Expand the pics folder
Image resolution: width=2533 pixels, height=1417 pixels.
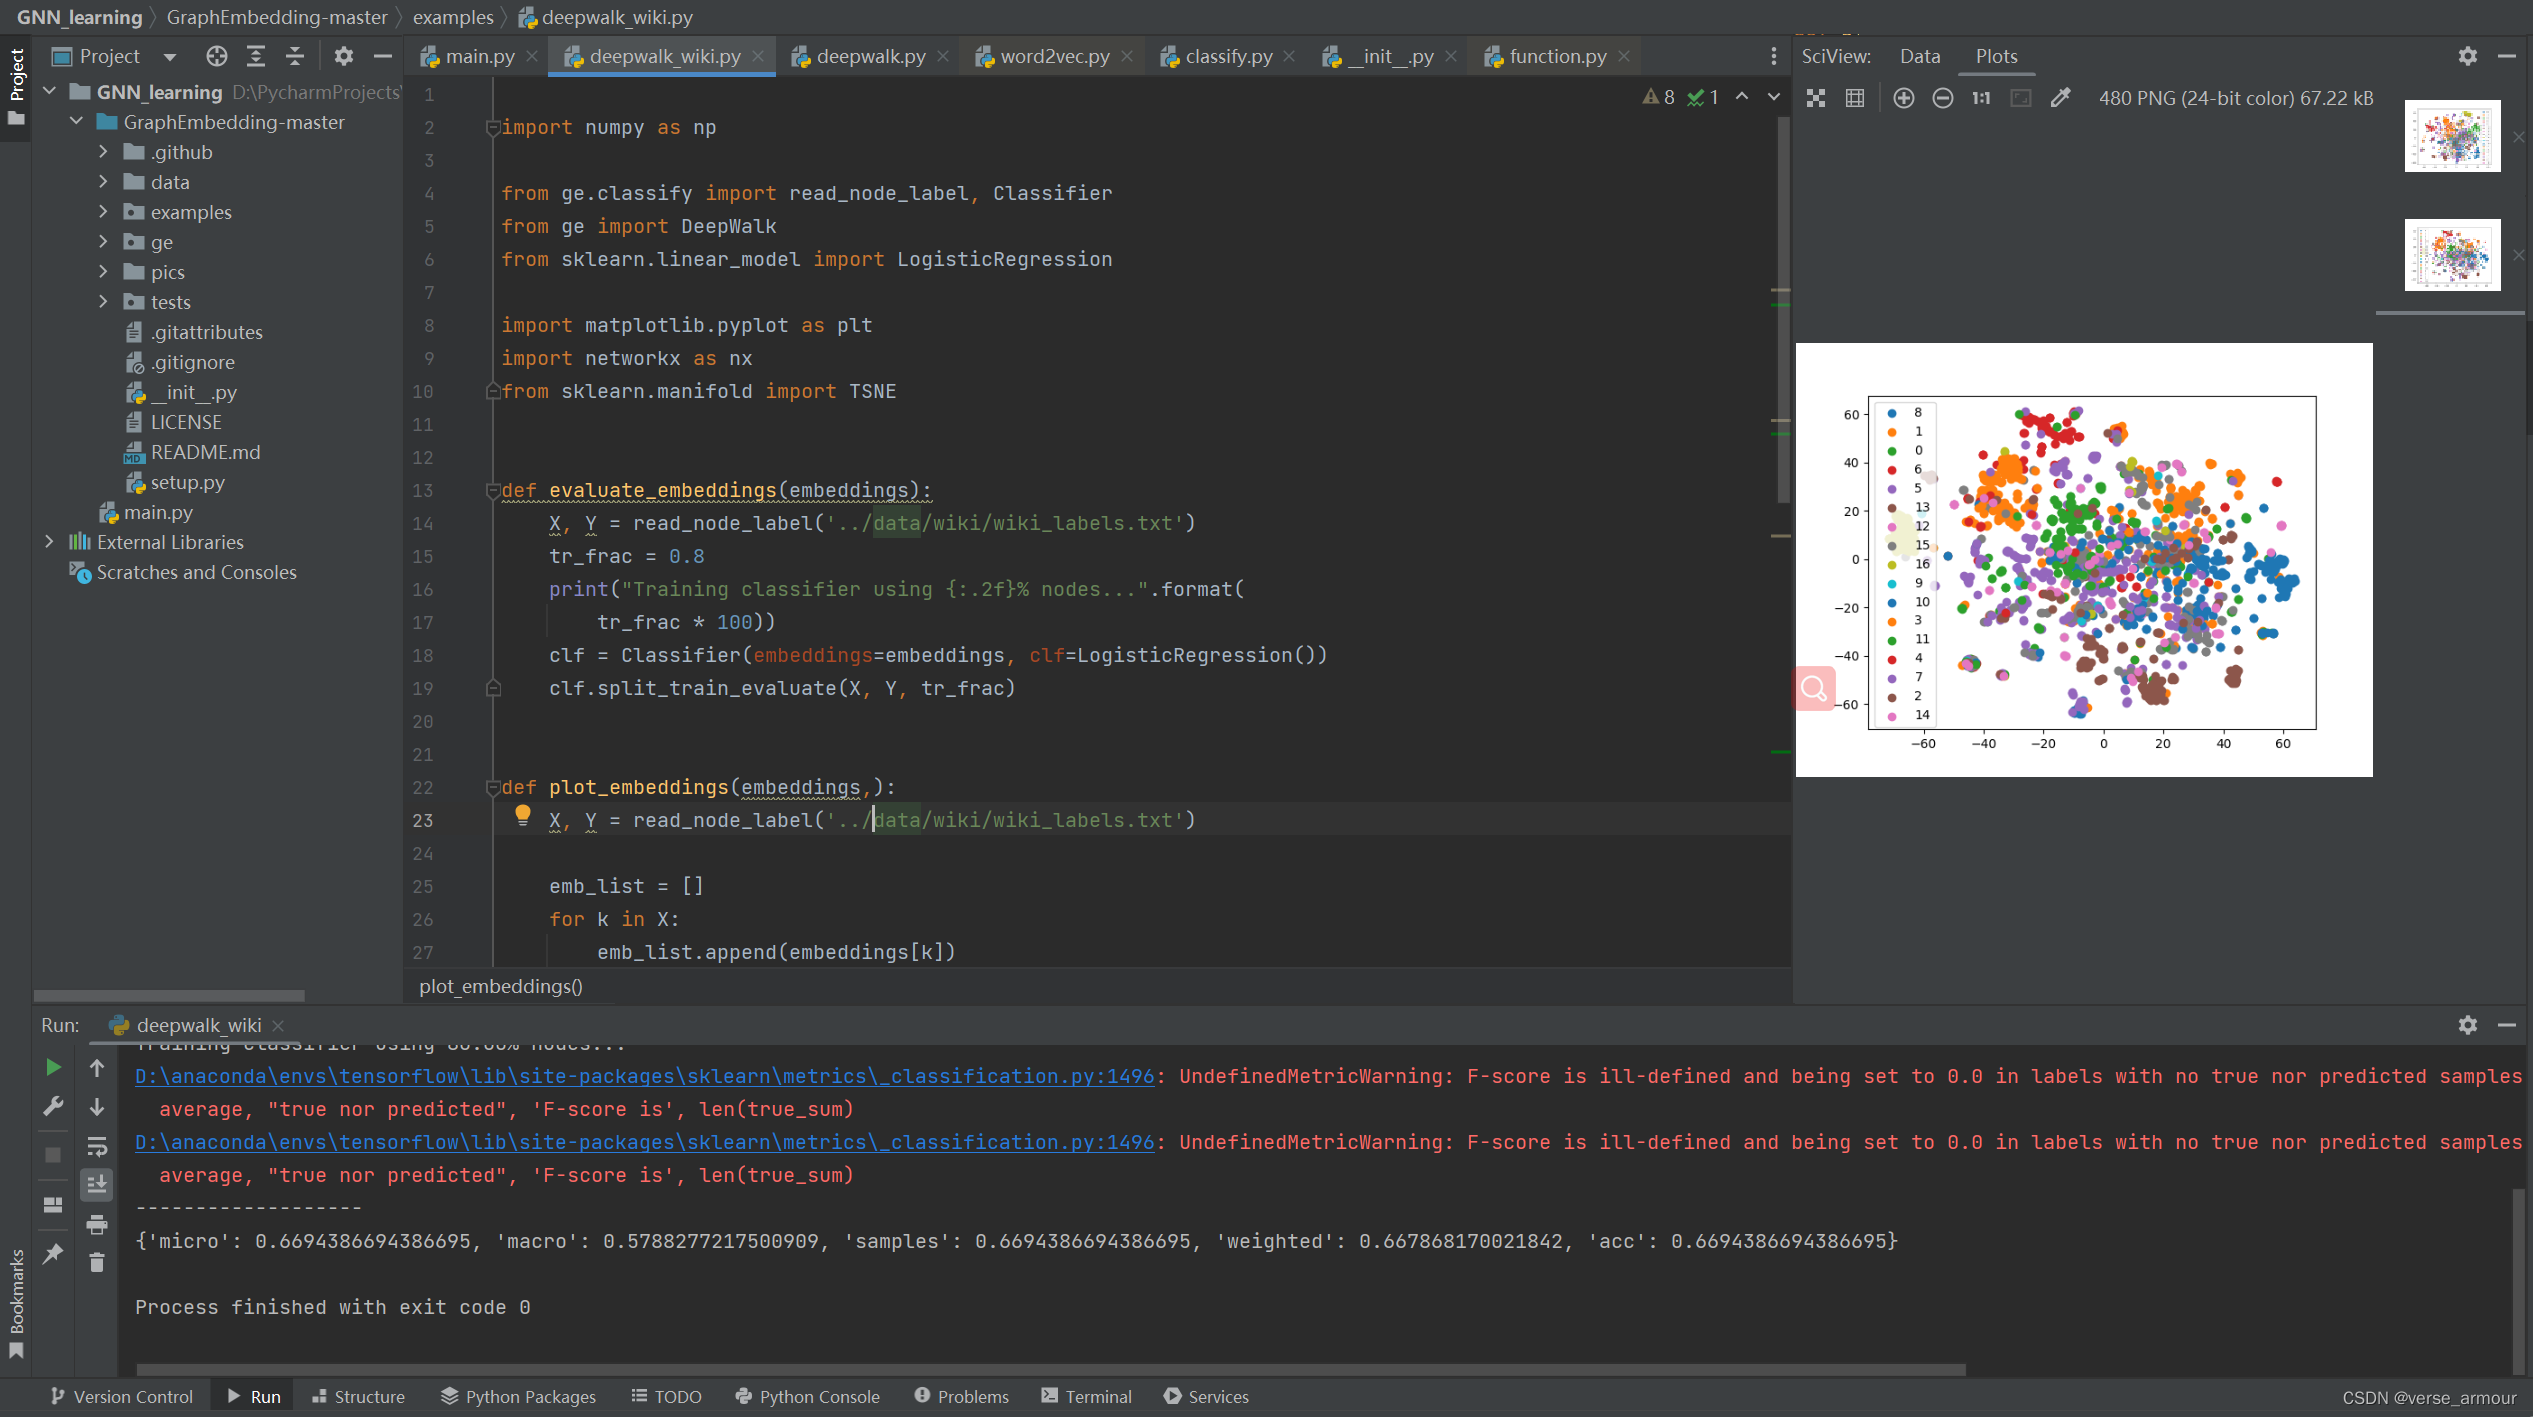[x=103, y=272]
